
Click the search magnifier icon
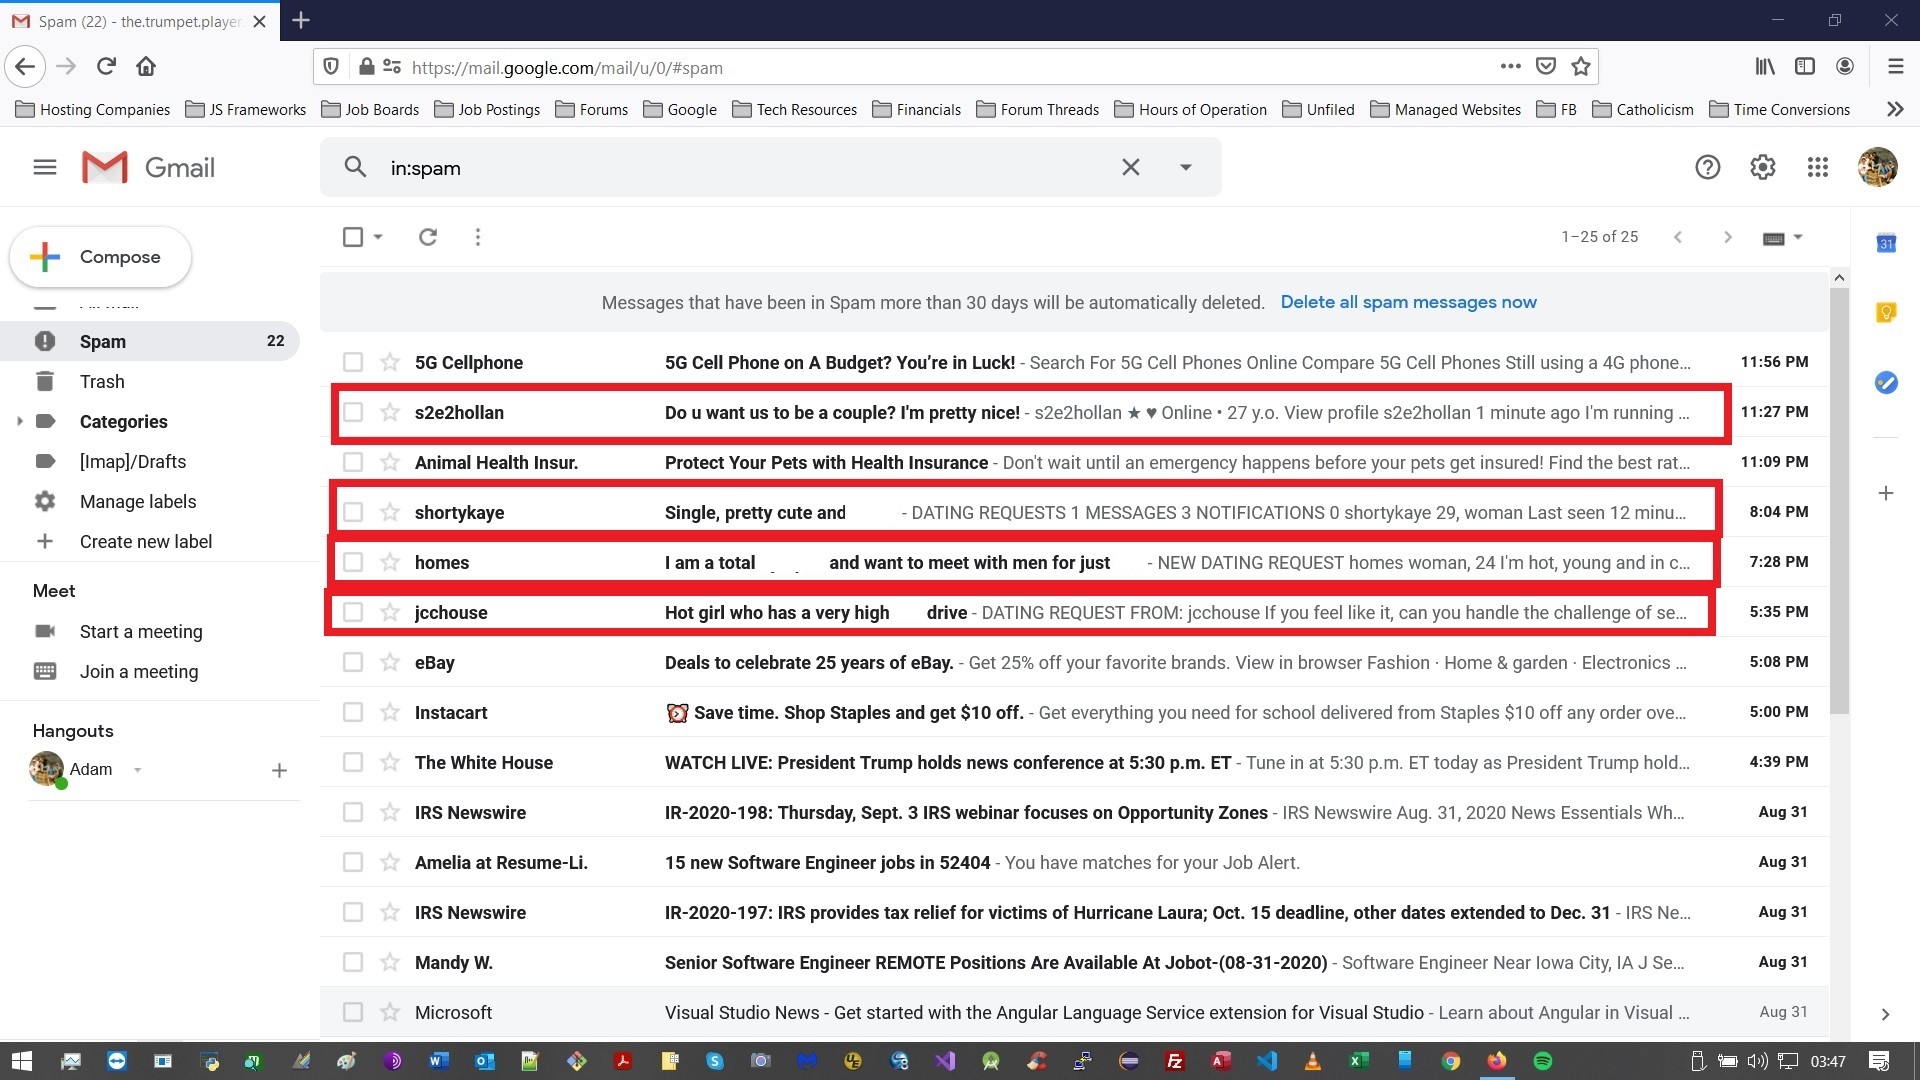click(x=355, y=167)
